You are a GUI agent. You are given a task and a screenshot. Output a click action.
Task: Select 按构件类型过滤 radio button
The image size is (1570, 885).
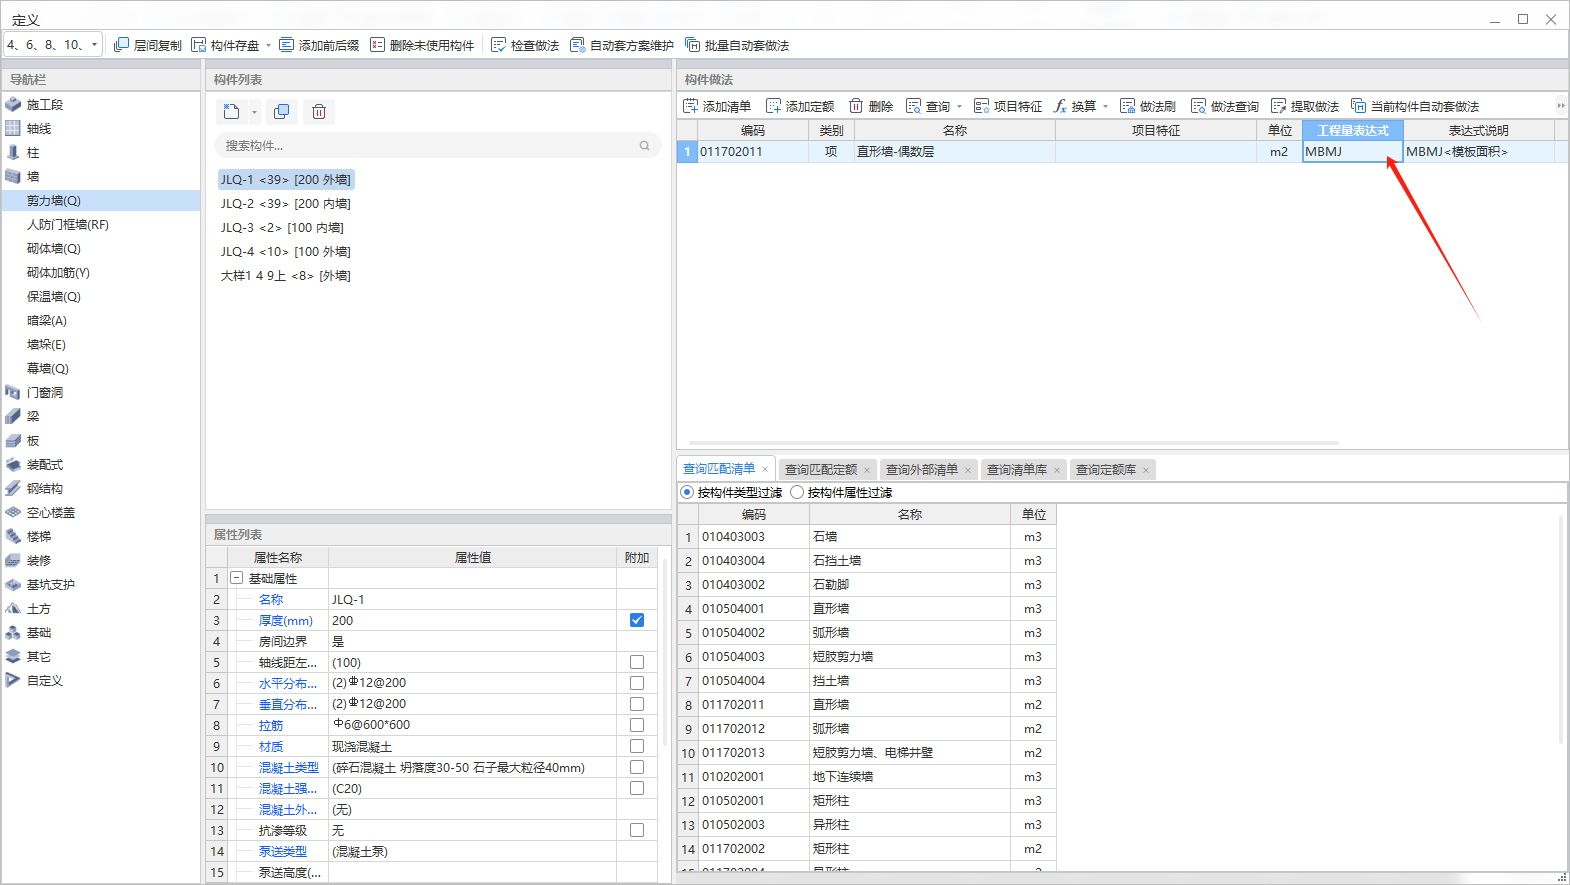(x=687, y=492)
